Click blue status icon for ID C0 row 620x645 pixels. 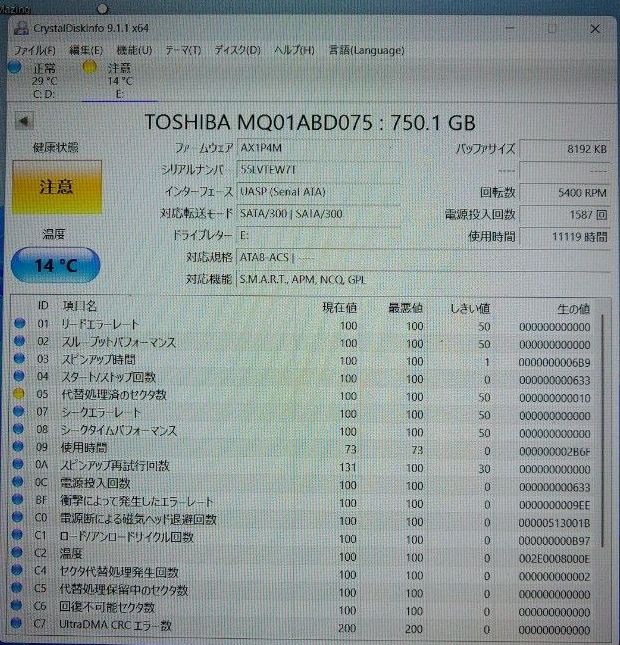pyautogui.click(x=17, y=517)
